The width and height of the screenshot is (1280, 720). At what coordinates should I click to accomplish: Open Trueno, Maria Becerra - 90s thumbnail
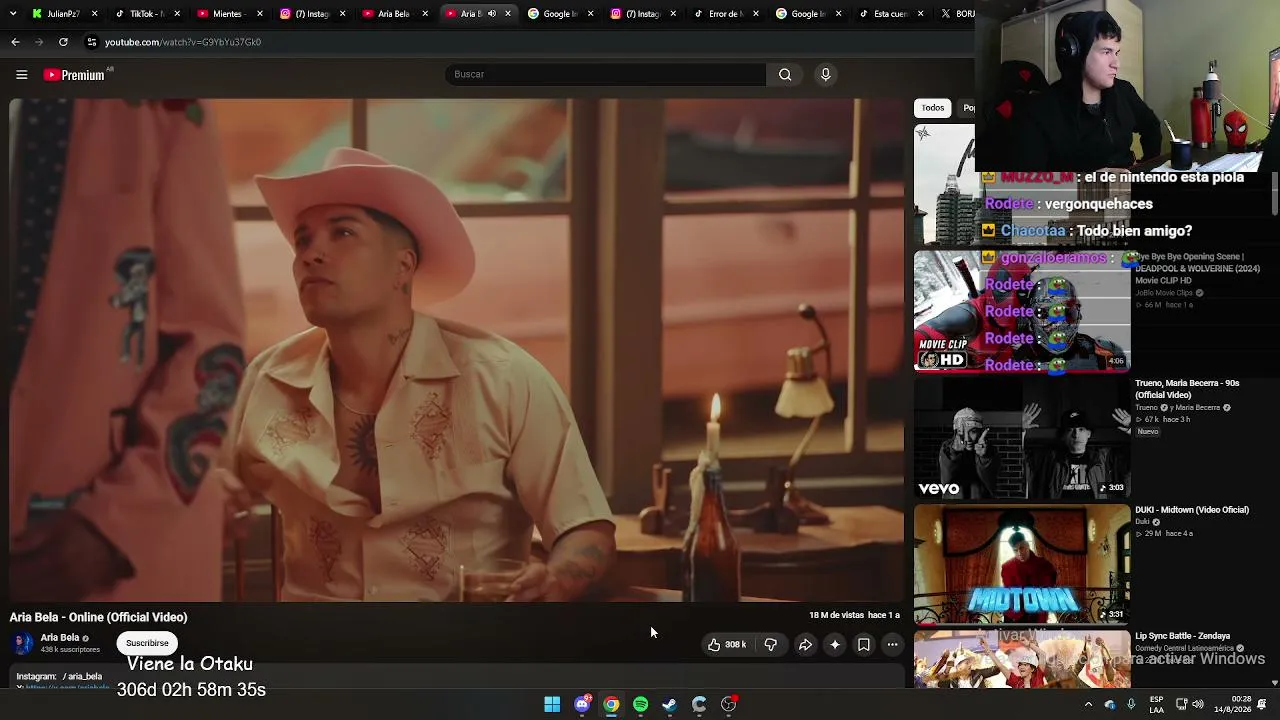1022,438
